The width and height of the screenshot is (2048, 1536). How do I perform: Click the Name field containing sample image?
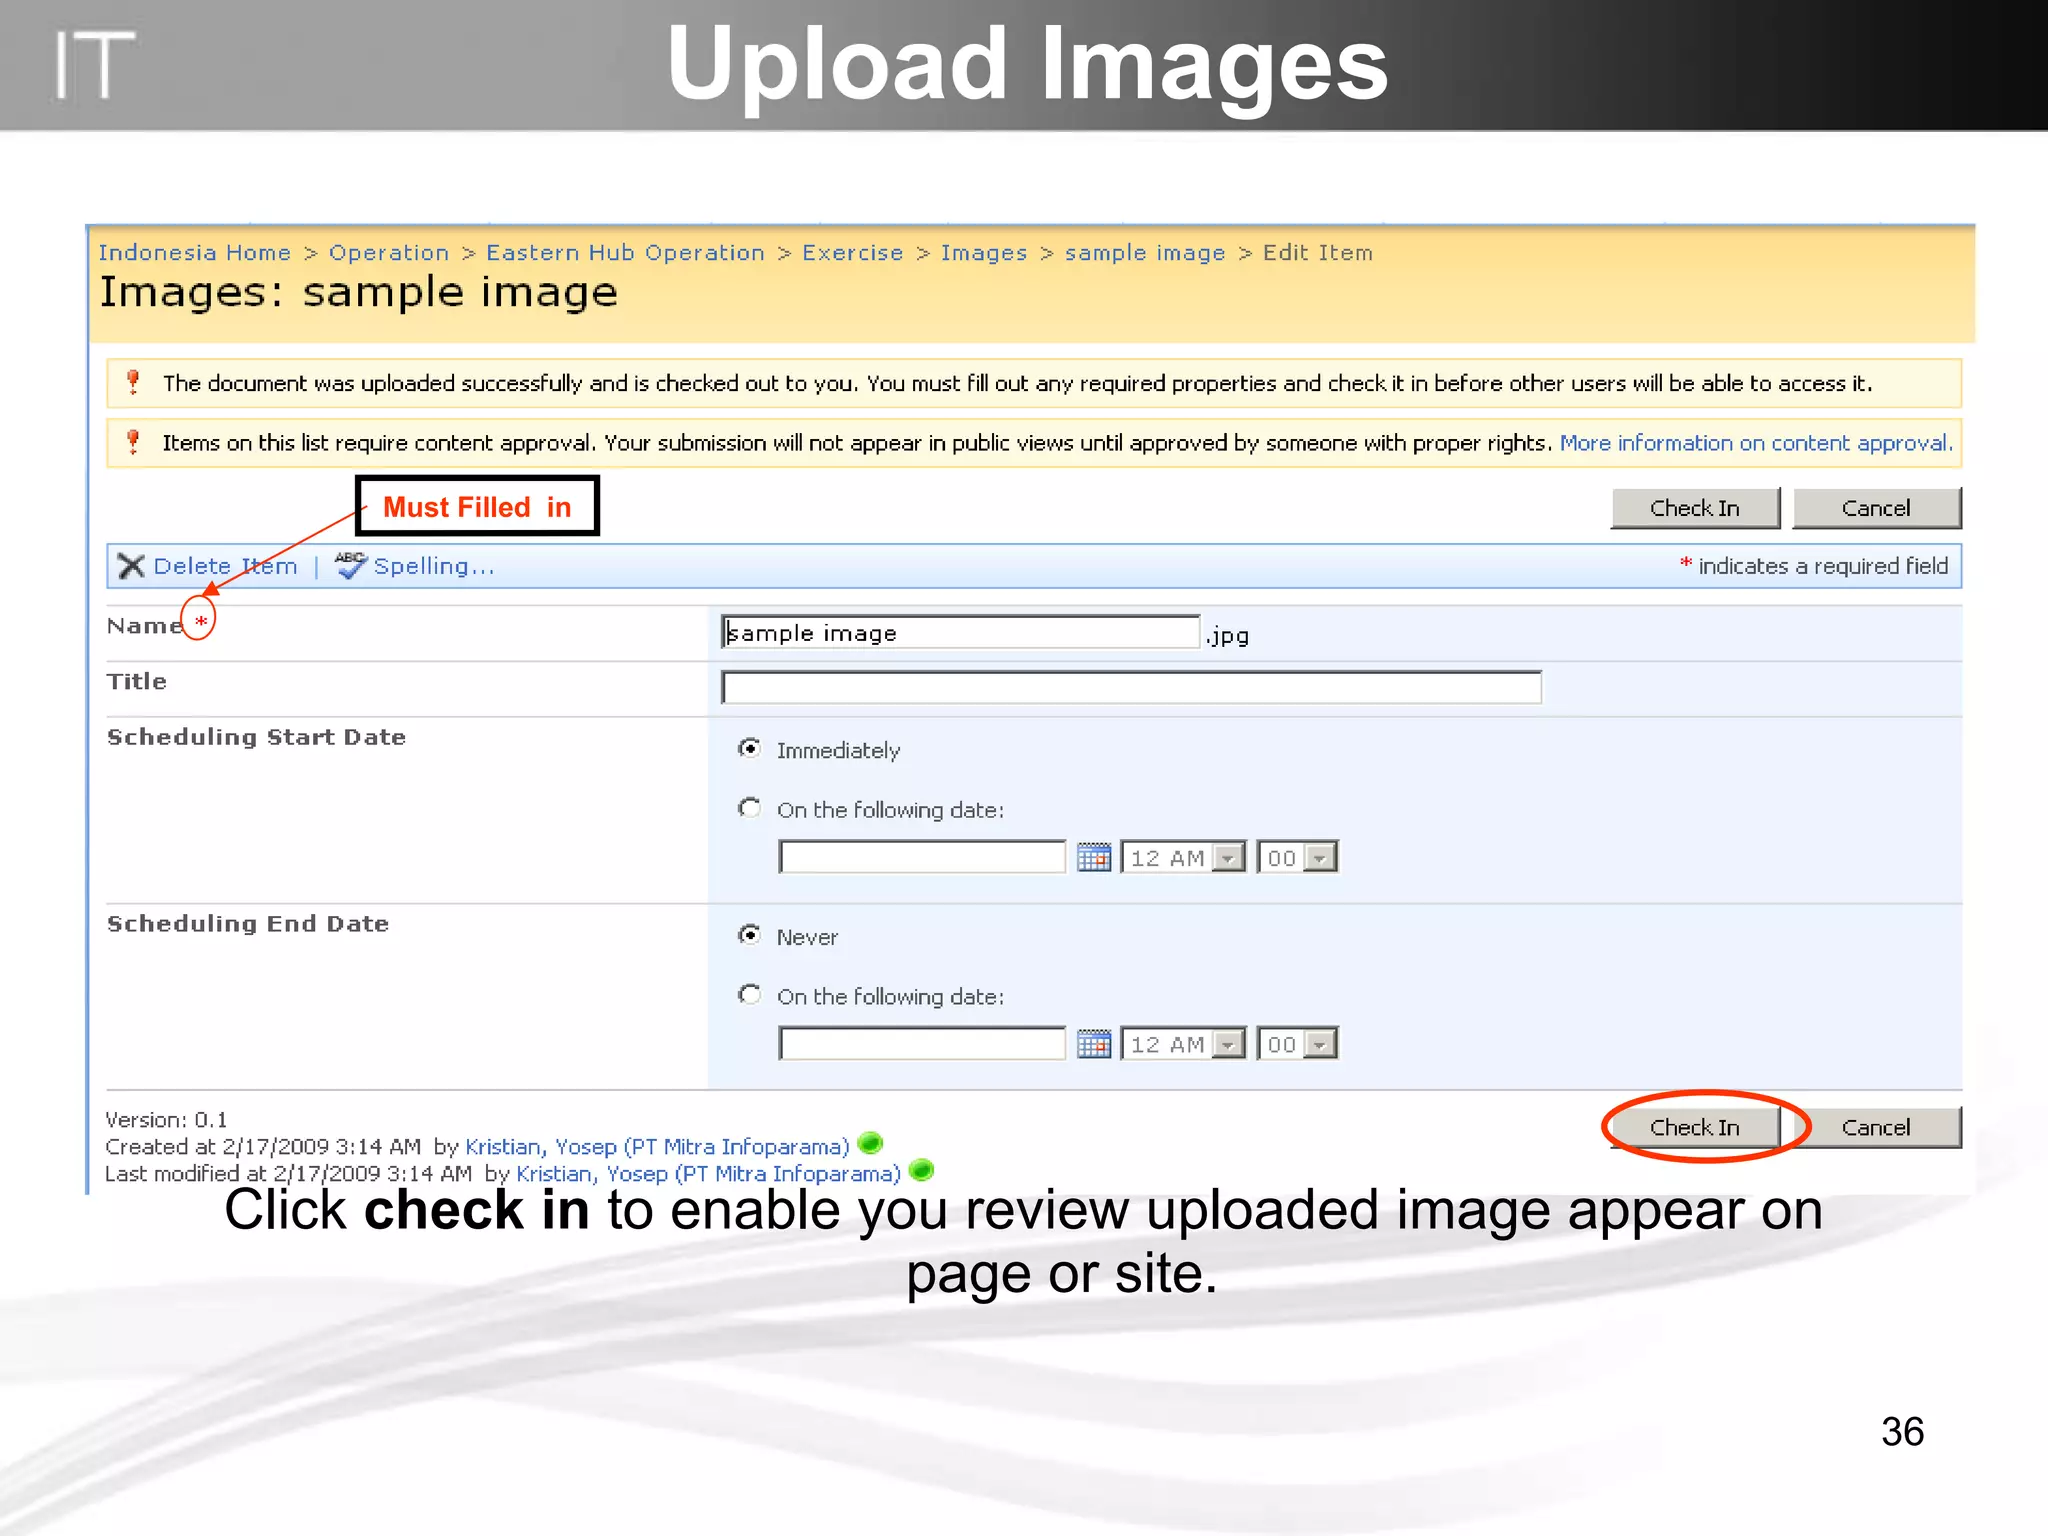click(960, 632)
